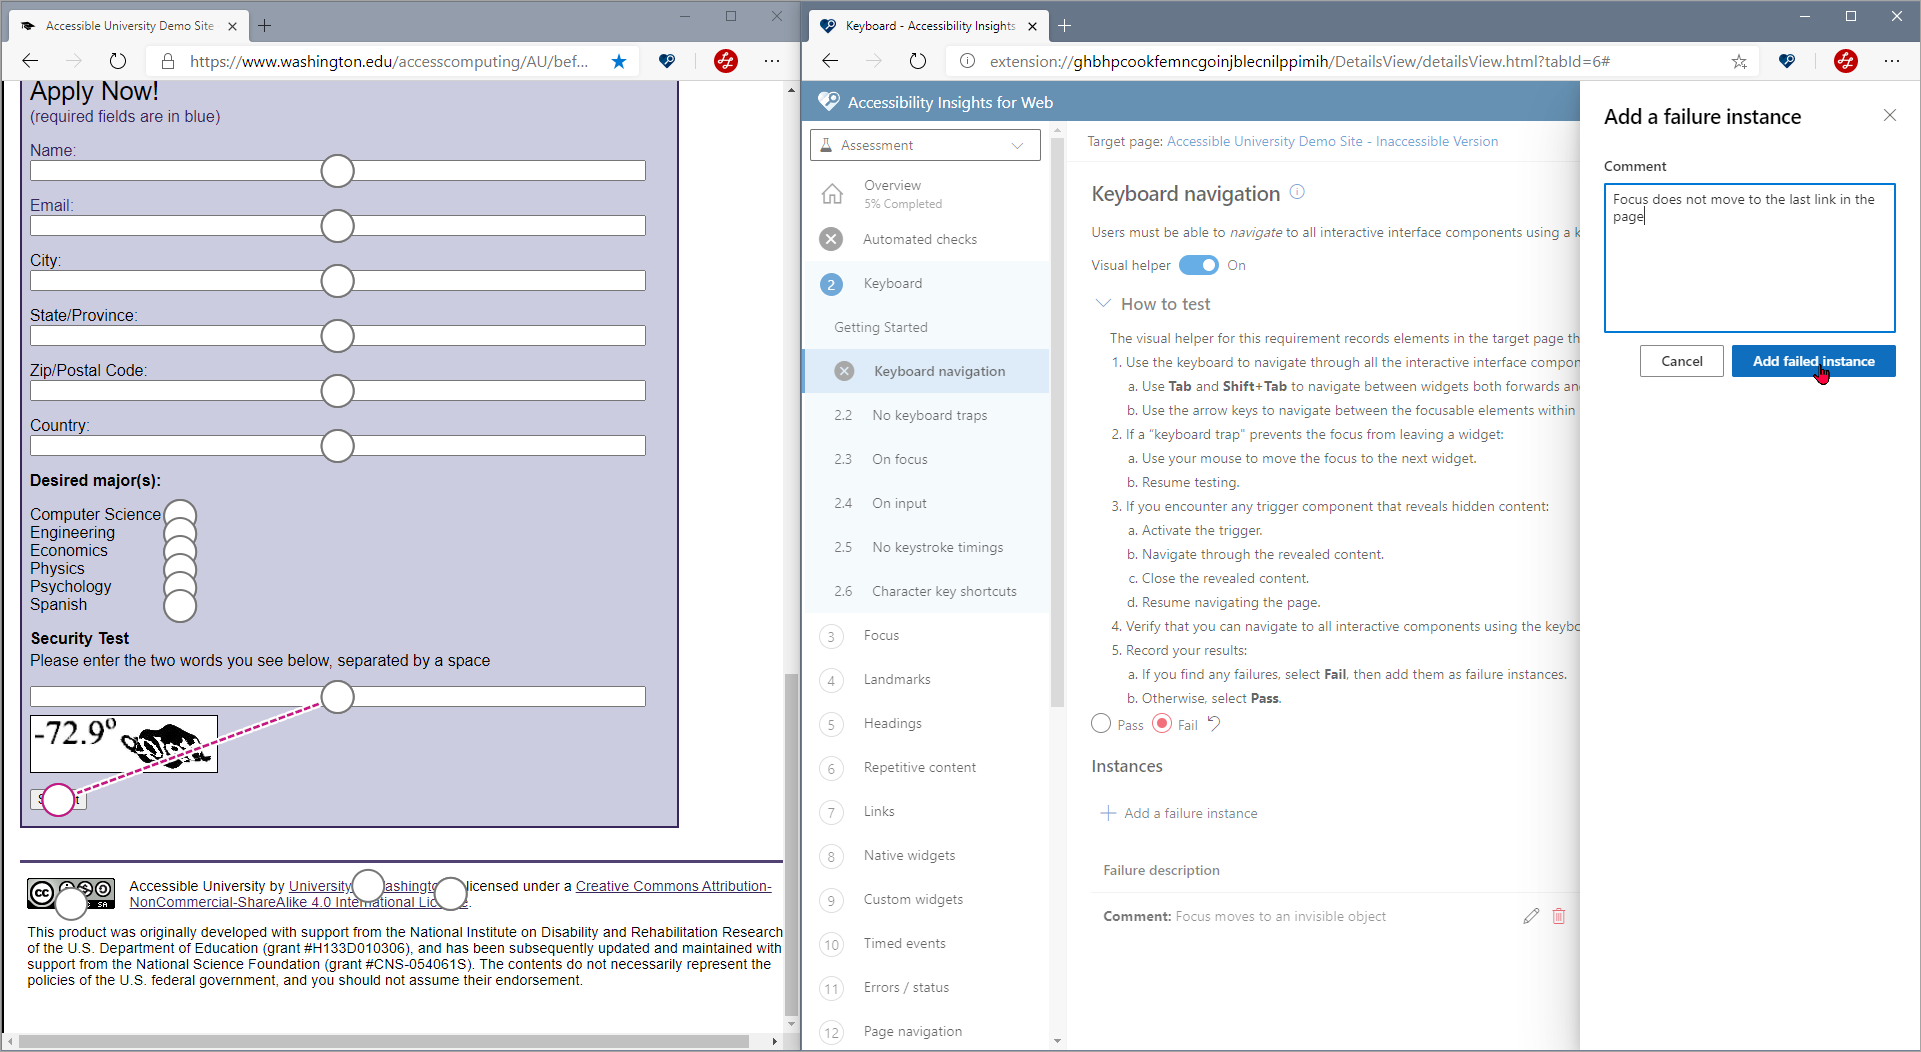
Task: Open left browser settings ellipsis menu
Action: [772, 61]
